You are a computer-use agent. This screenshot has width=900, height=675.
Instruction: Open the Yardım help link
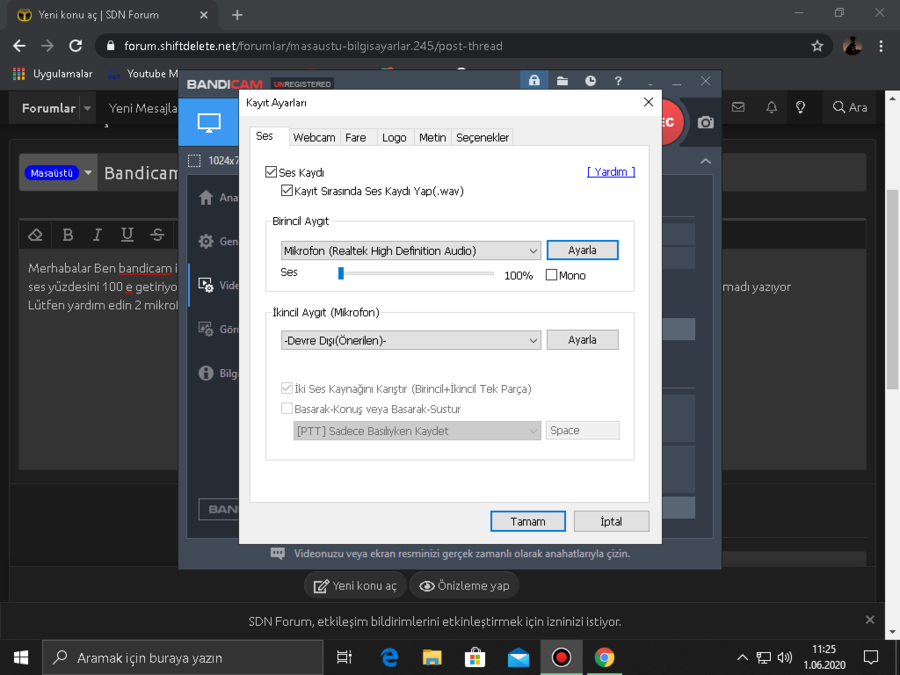pos(611,172)
